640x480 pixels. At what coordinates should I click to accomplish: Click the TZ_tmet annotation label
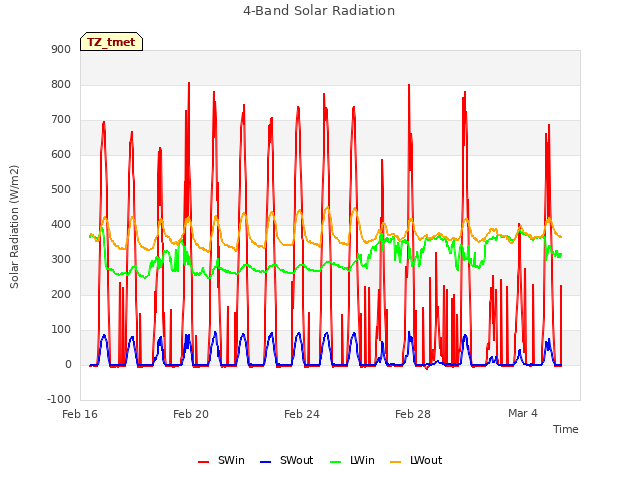coord(111,42)
